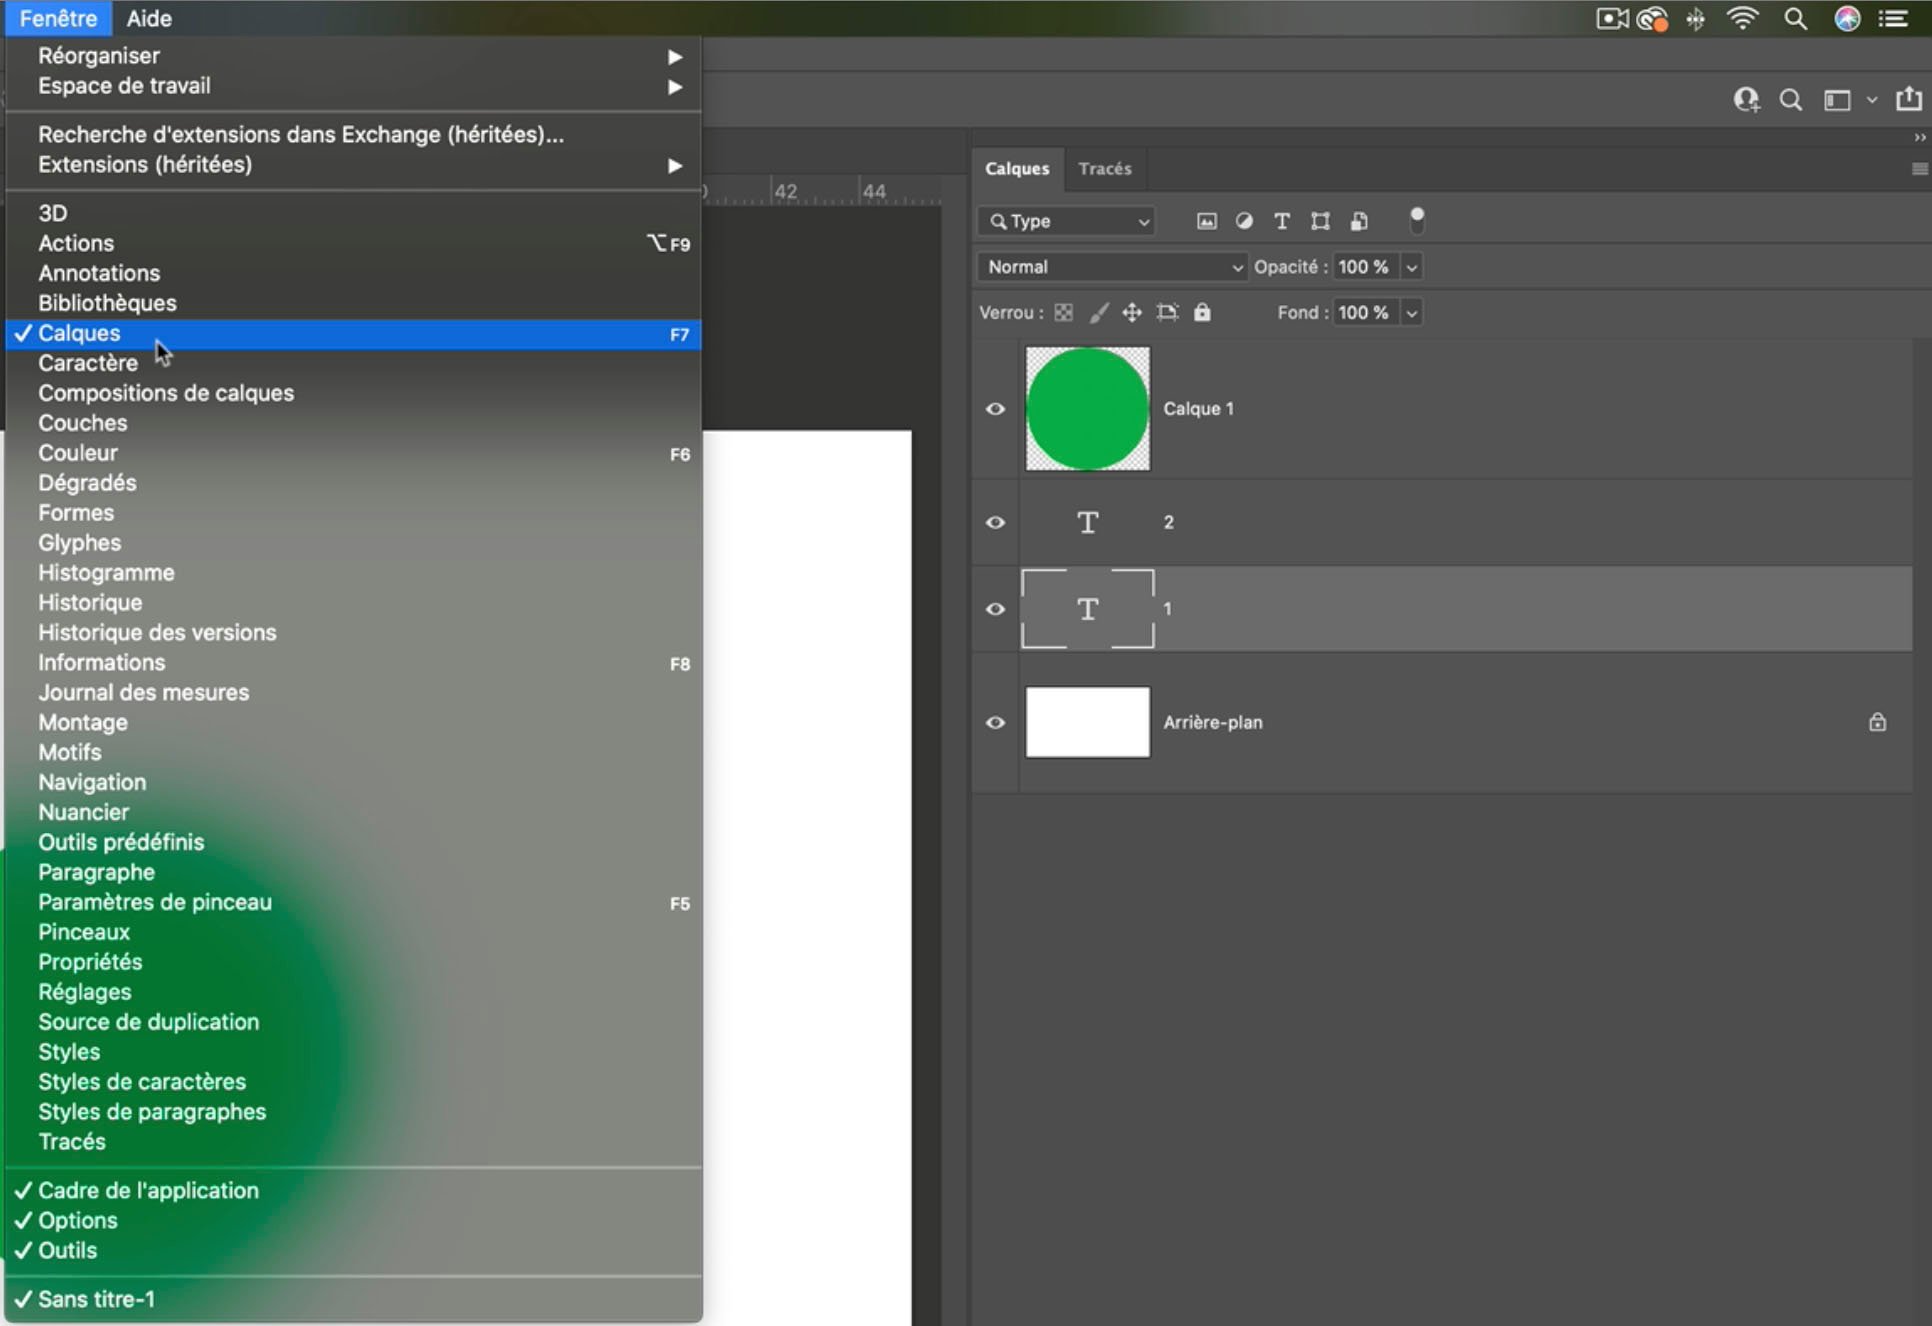Choose Nuancier from the menu
The height and width of the screenshot is (1326, 1932).
tap(353, 813)
